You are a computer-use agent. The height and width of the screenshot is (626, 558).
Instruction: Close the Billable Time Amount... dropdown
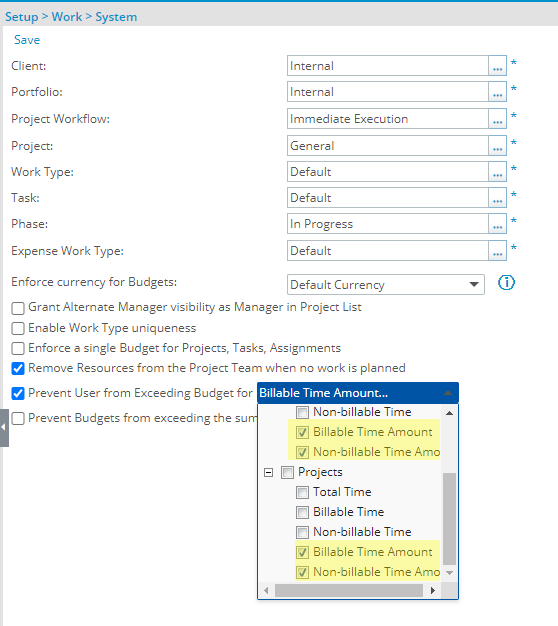coord(358,393)
